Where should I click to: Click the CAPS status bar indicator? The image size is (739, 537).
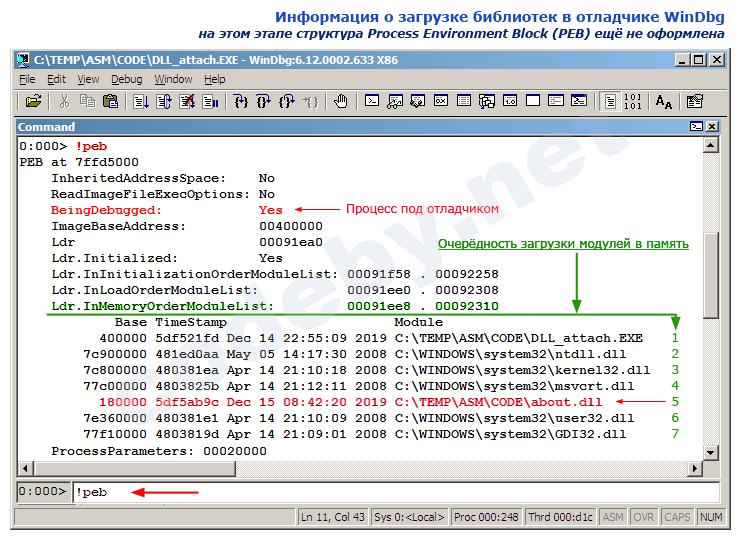[x=677, y=517]
